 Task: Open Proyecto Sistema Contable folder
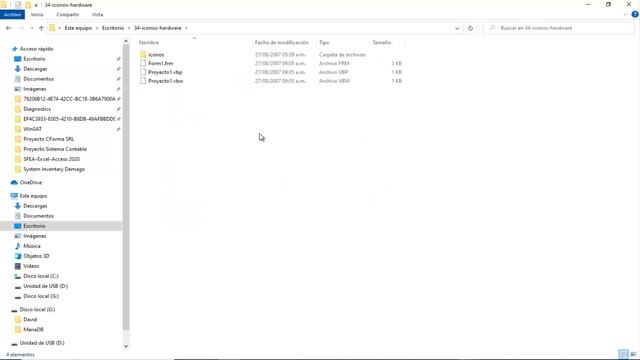tap(55, 149)
